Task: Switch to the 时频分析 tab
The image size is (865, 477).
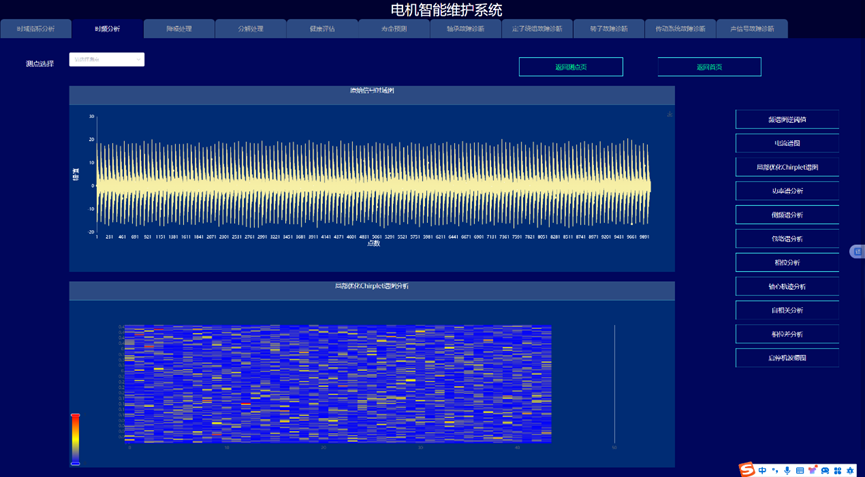Action: 107,29
